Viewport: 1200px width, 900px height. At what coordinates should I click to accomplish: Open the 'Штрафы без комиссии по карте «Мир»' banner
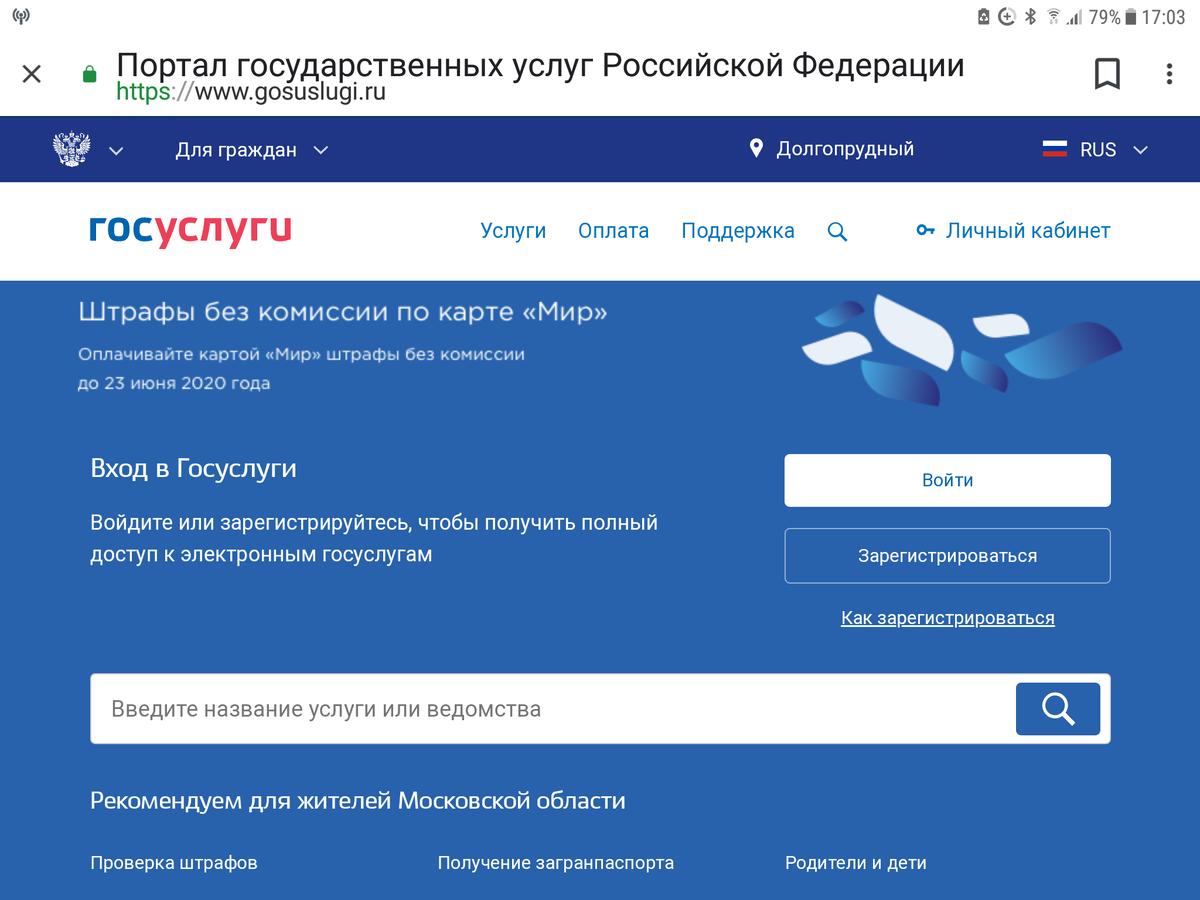(343, 313)
